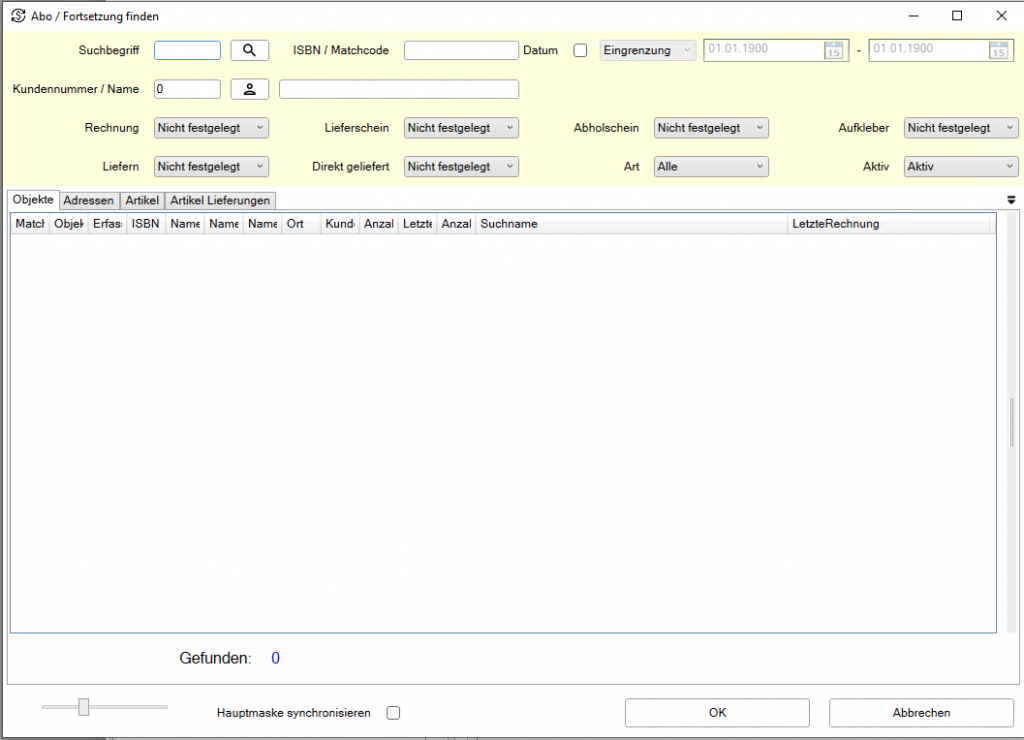Enable the Datum checkbox
The height and width of the screenshot is (740, 1024).
click(x=580, y=50)
